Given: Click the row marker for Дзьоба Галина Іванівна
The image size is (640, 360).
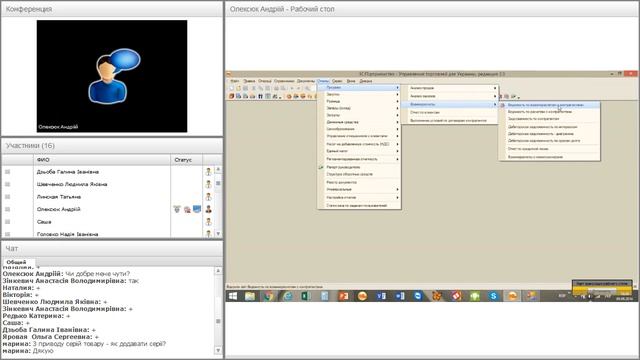Looking at the screenshot, I should (7, 172).
